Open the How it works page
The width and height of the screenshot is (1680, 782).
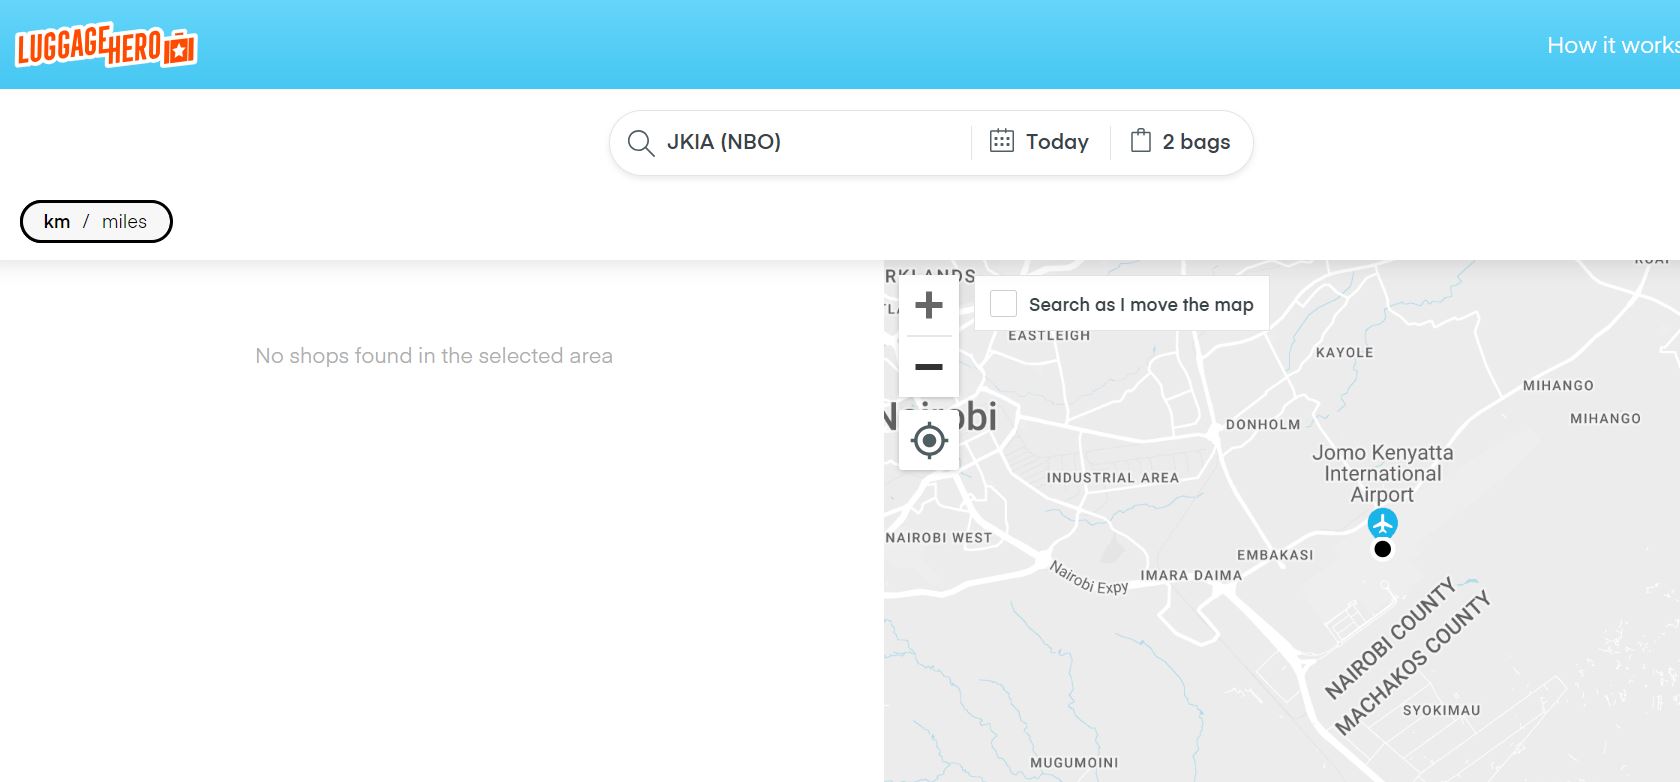[x=1611, y=45]
